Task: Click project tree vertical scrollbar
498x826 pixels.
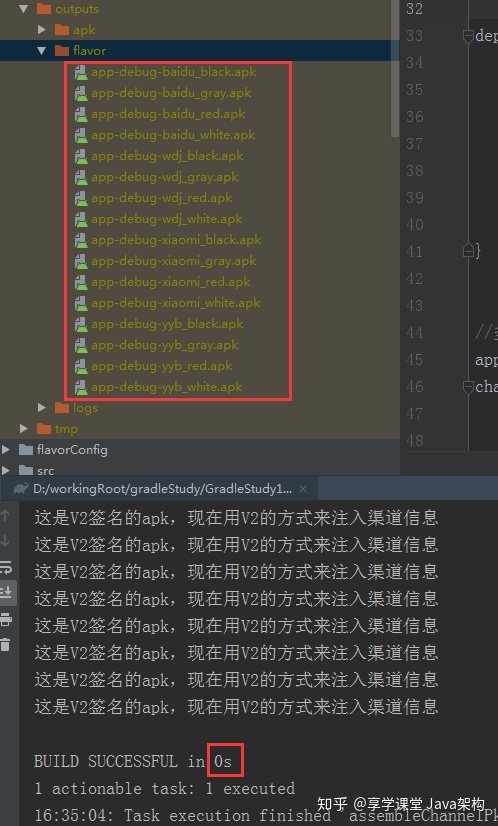Action: click(395, 68)
